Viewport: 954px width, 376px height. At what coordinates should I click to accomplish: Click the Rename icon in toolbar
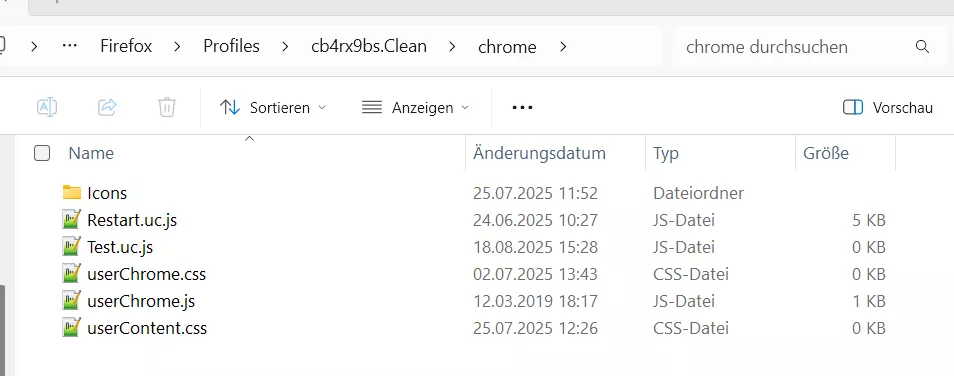pos(47,108)
